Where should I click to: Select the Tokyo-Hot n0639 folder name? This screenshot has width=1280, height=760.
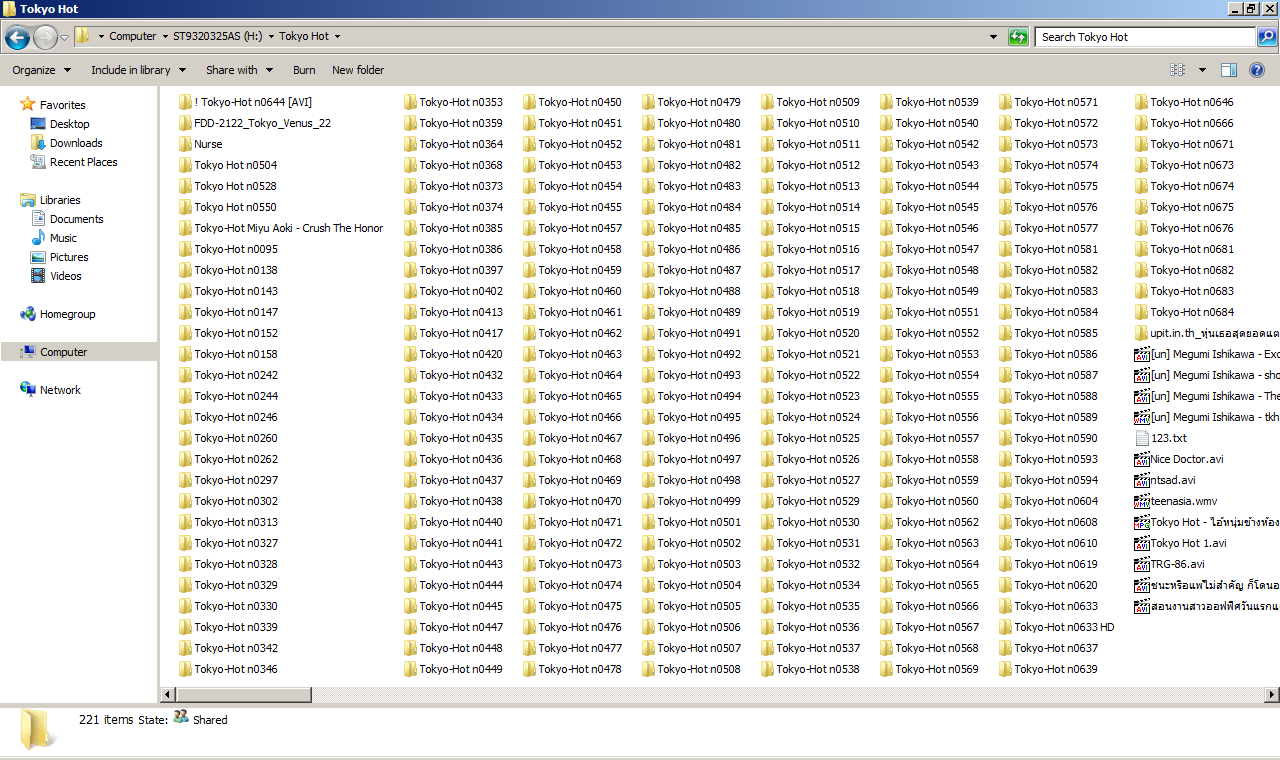[x=1056, y=669]
